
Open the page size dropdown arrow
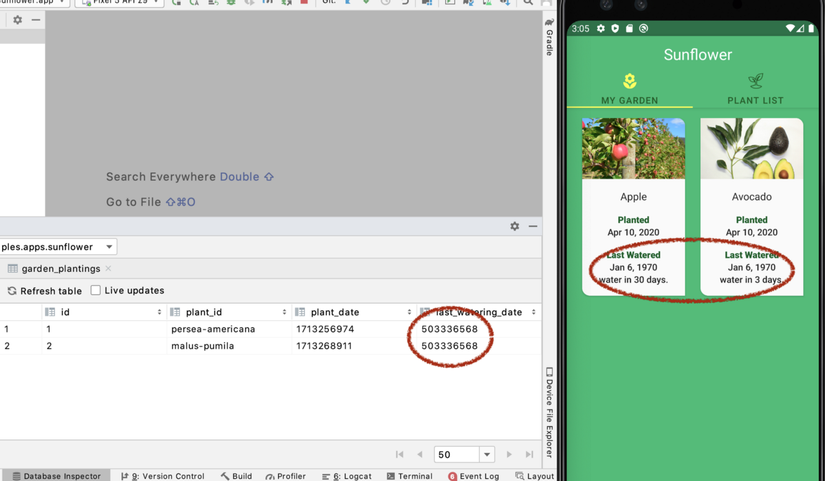click(487, 454)
